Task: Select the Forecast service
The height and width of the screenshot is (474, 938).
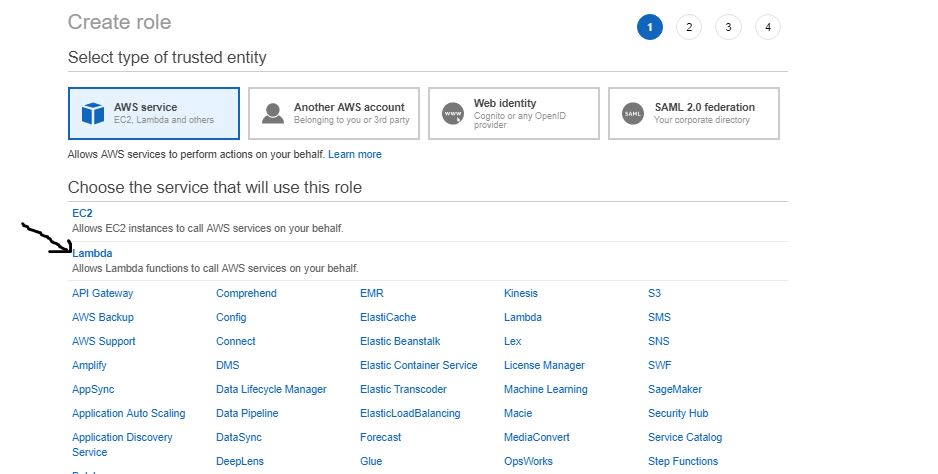Action: coord(380,437)
